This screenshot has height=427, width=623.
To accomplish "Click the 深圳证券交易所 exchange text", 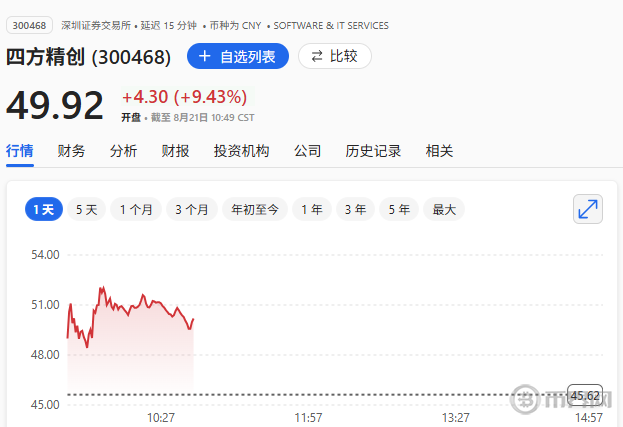I will tap(96, 25).
